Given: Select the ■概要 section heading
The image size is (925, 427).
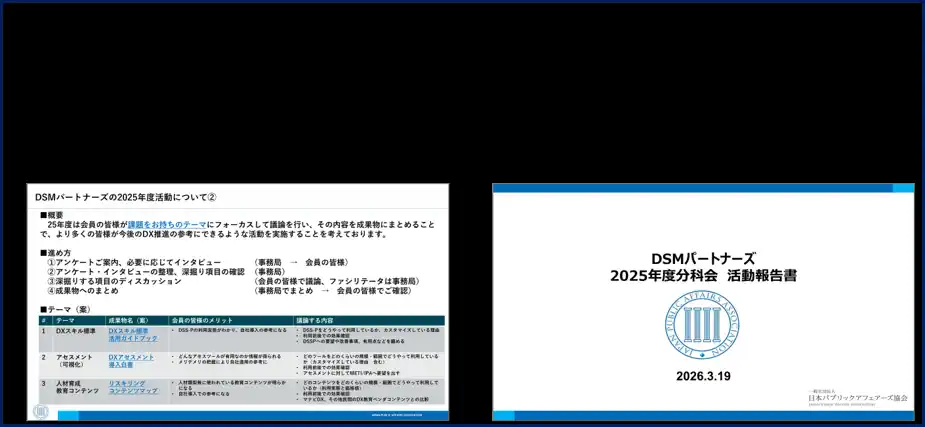Looking at the screenshot, I should click(52, 215).
